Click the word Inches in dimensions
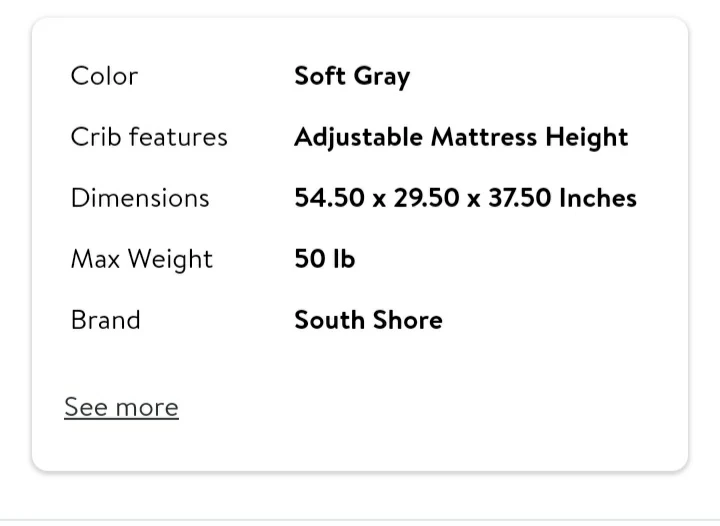The height and width of the screenshot is (526, 720). (598, 198)
